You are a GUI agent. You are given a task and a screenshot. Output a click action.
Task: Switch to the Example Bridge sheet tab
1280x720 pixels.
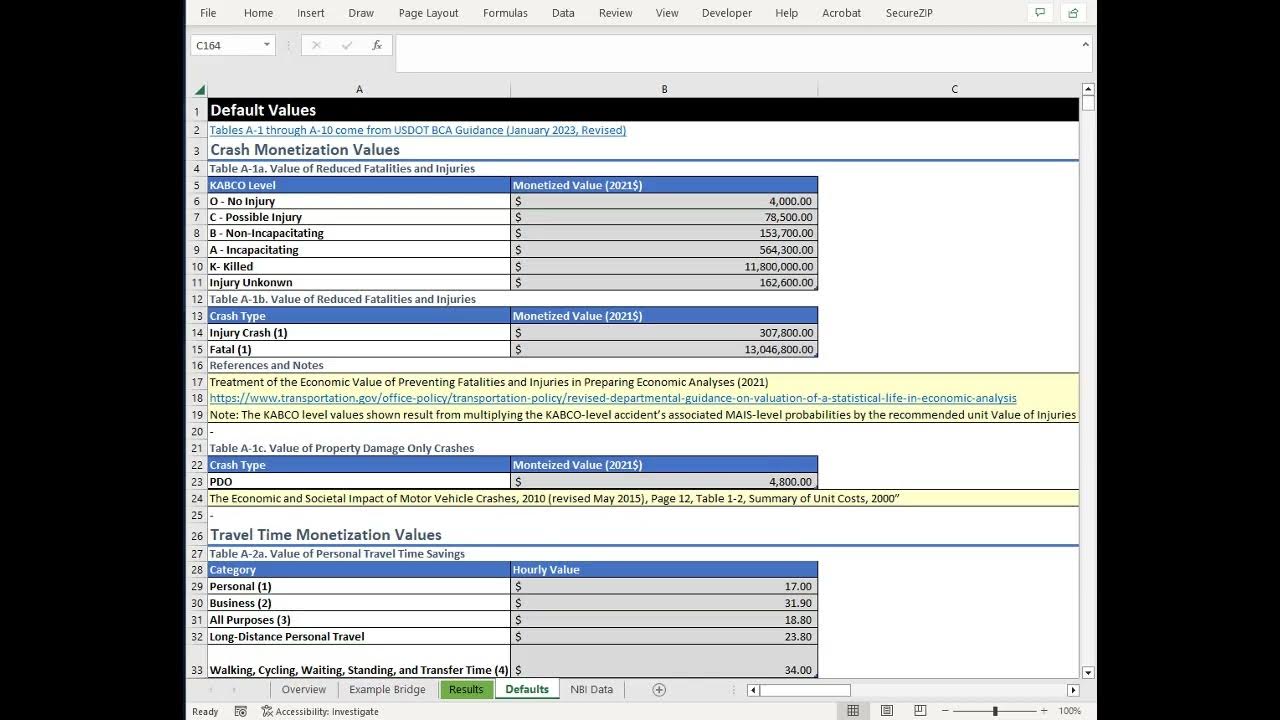(387, 689)
